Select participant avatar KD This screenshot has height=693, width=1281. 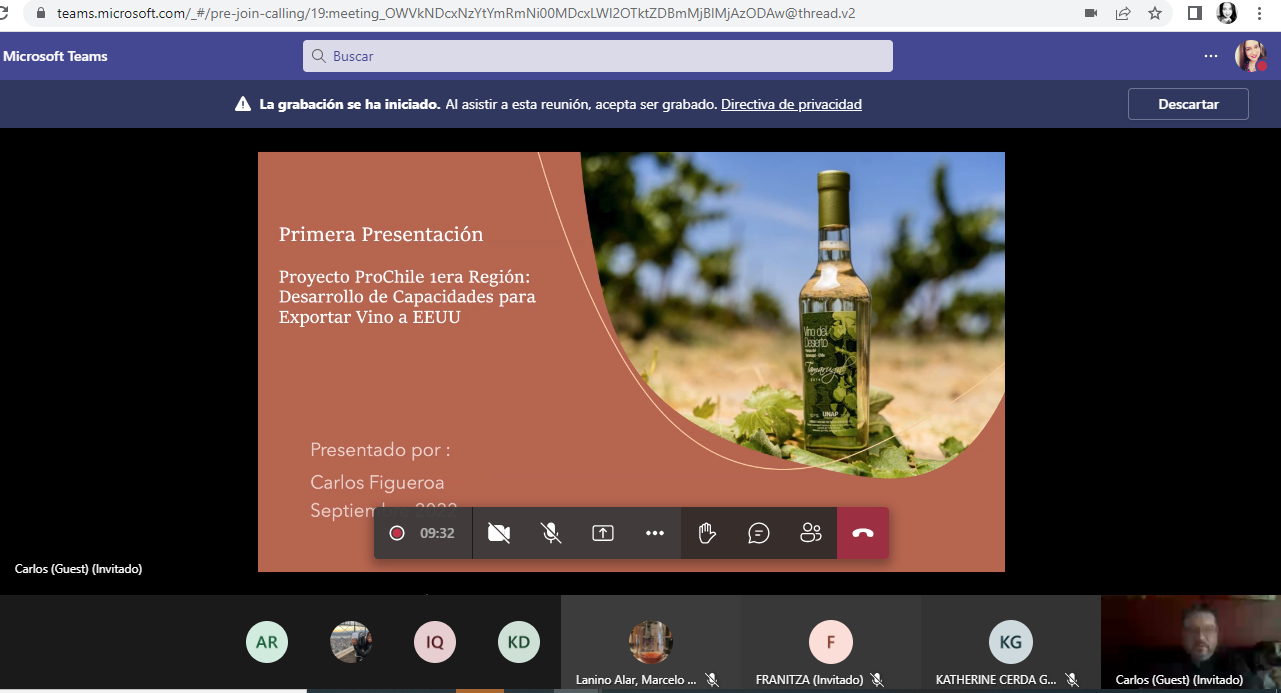(x=519, y=642)
